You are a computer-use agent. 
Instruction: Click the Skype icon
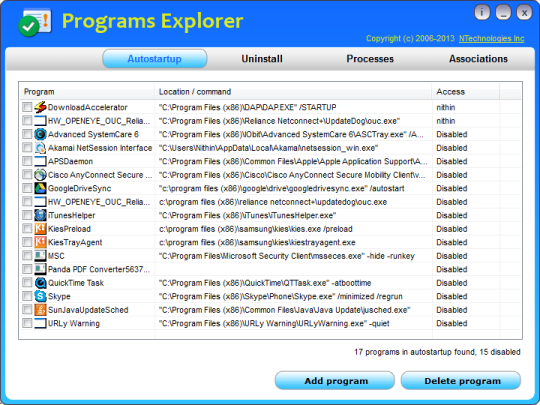40,296
